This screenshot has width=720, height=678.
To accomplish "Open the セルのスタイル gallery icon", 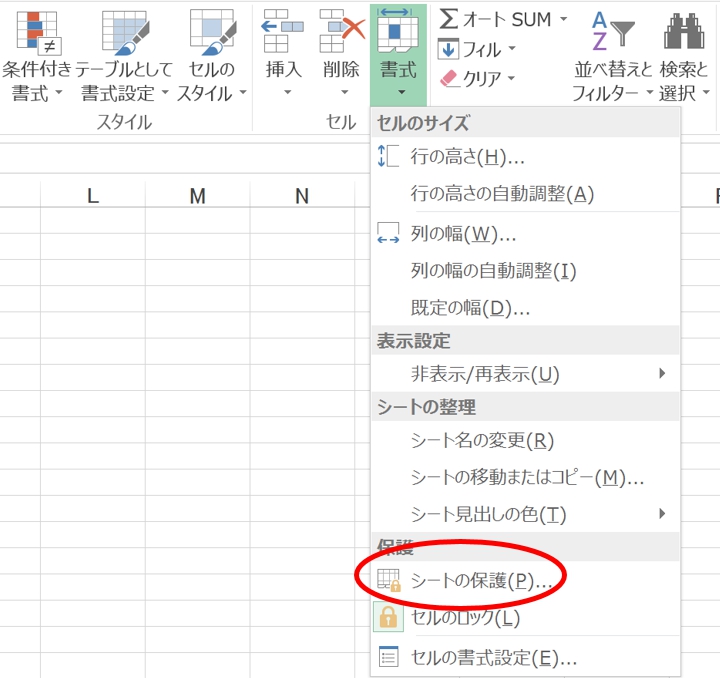I will (x=211, y=32).
